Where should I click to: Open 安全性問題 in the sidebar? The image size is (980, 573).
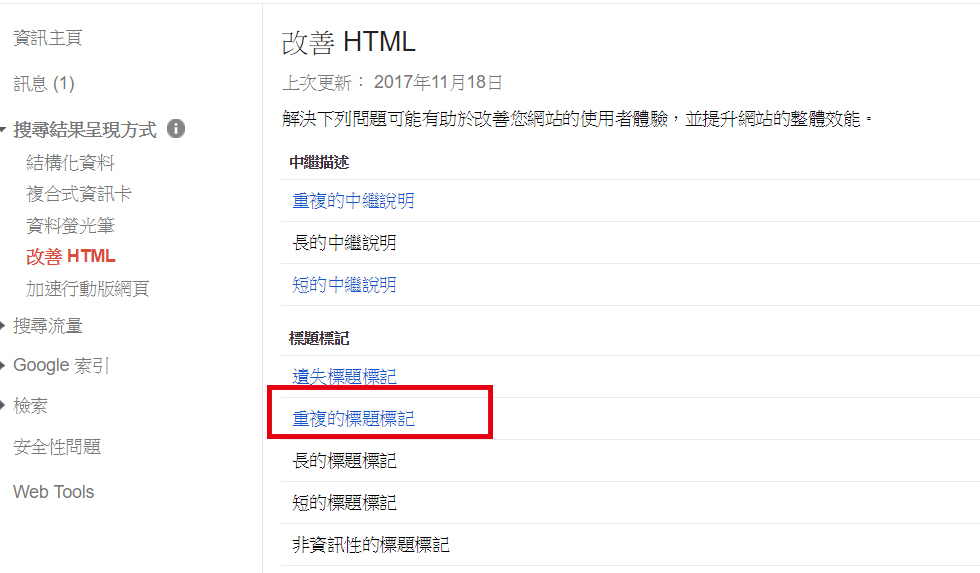click(x=56, y=447)
